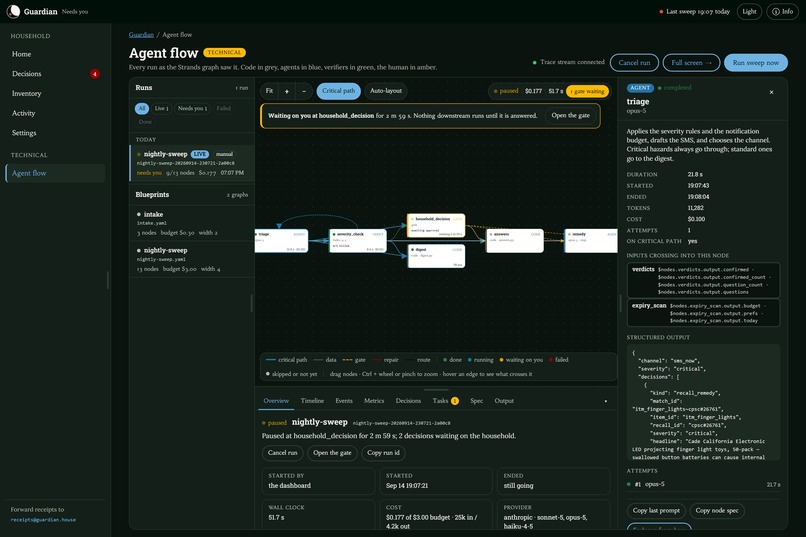Click the small dot at tab row end

point(606,401)
